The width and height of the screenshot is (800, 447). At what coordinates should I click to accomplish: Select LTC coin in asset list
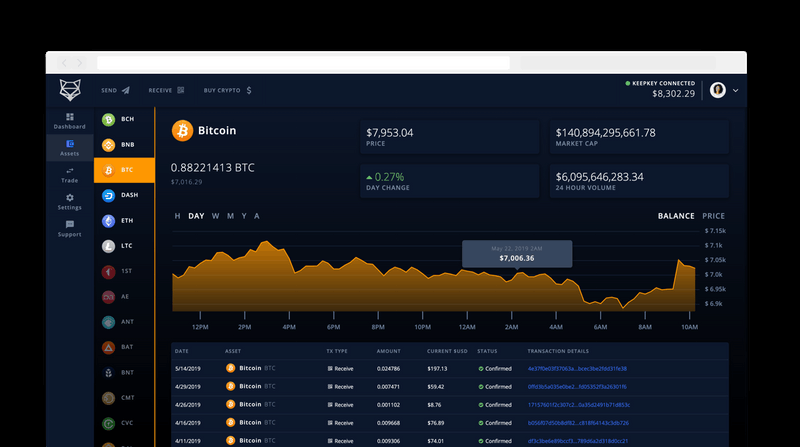point(124,246)
